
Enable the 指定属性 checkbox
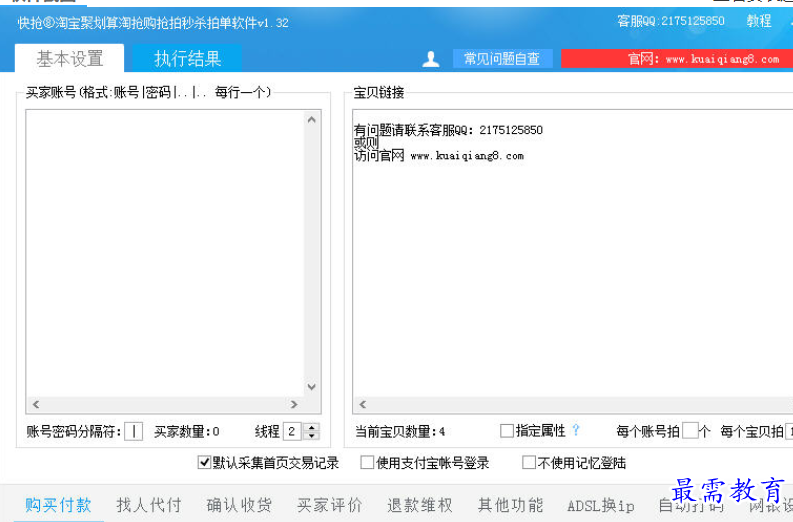point(506,431)
